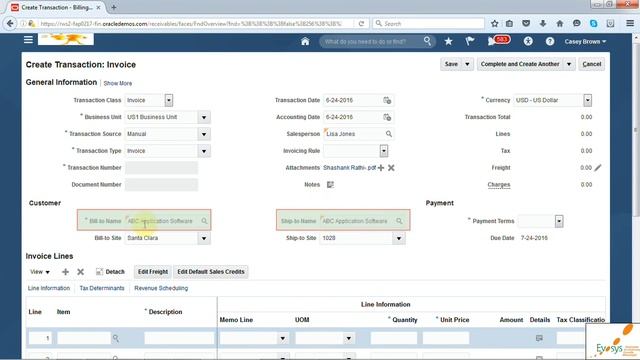Click the Charges link

click(x=499, y=184)
